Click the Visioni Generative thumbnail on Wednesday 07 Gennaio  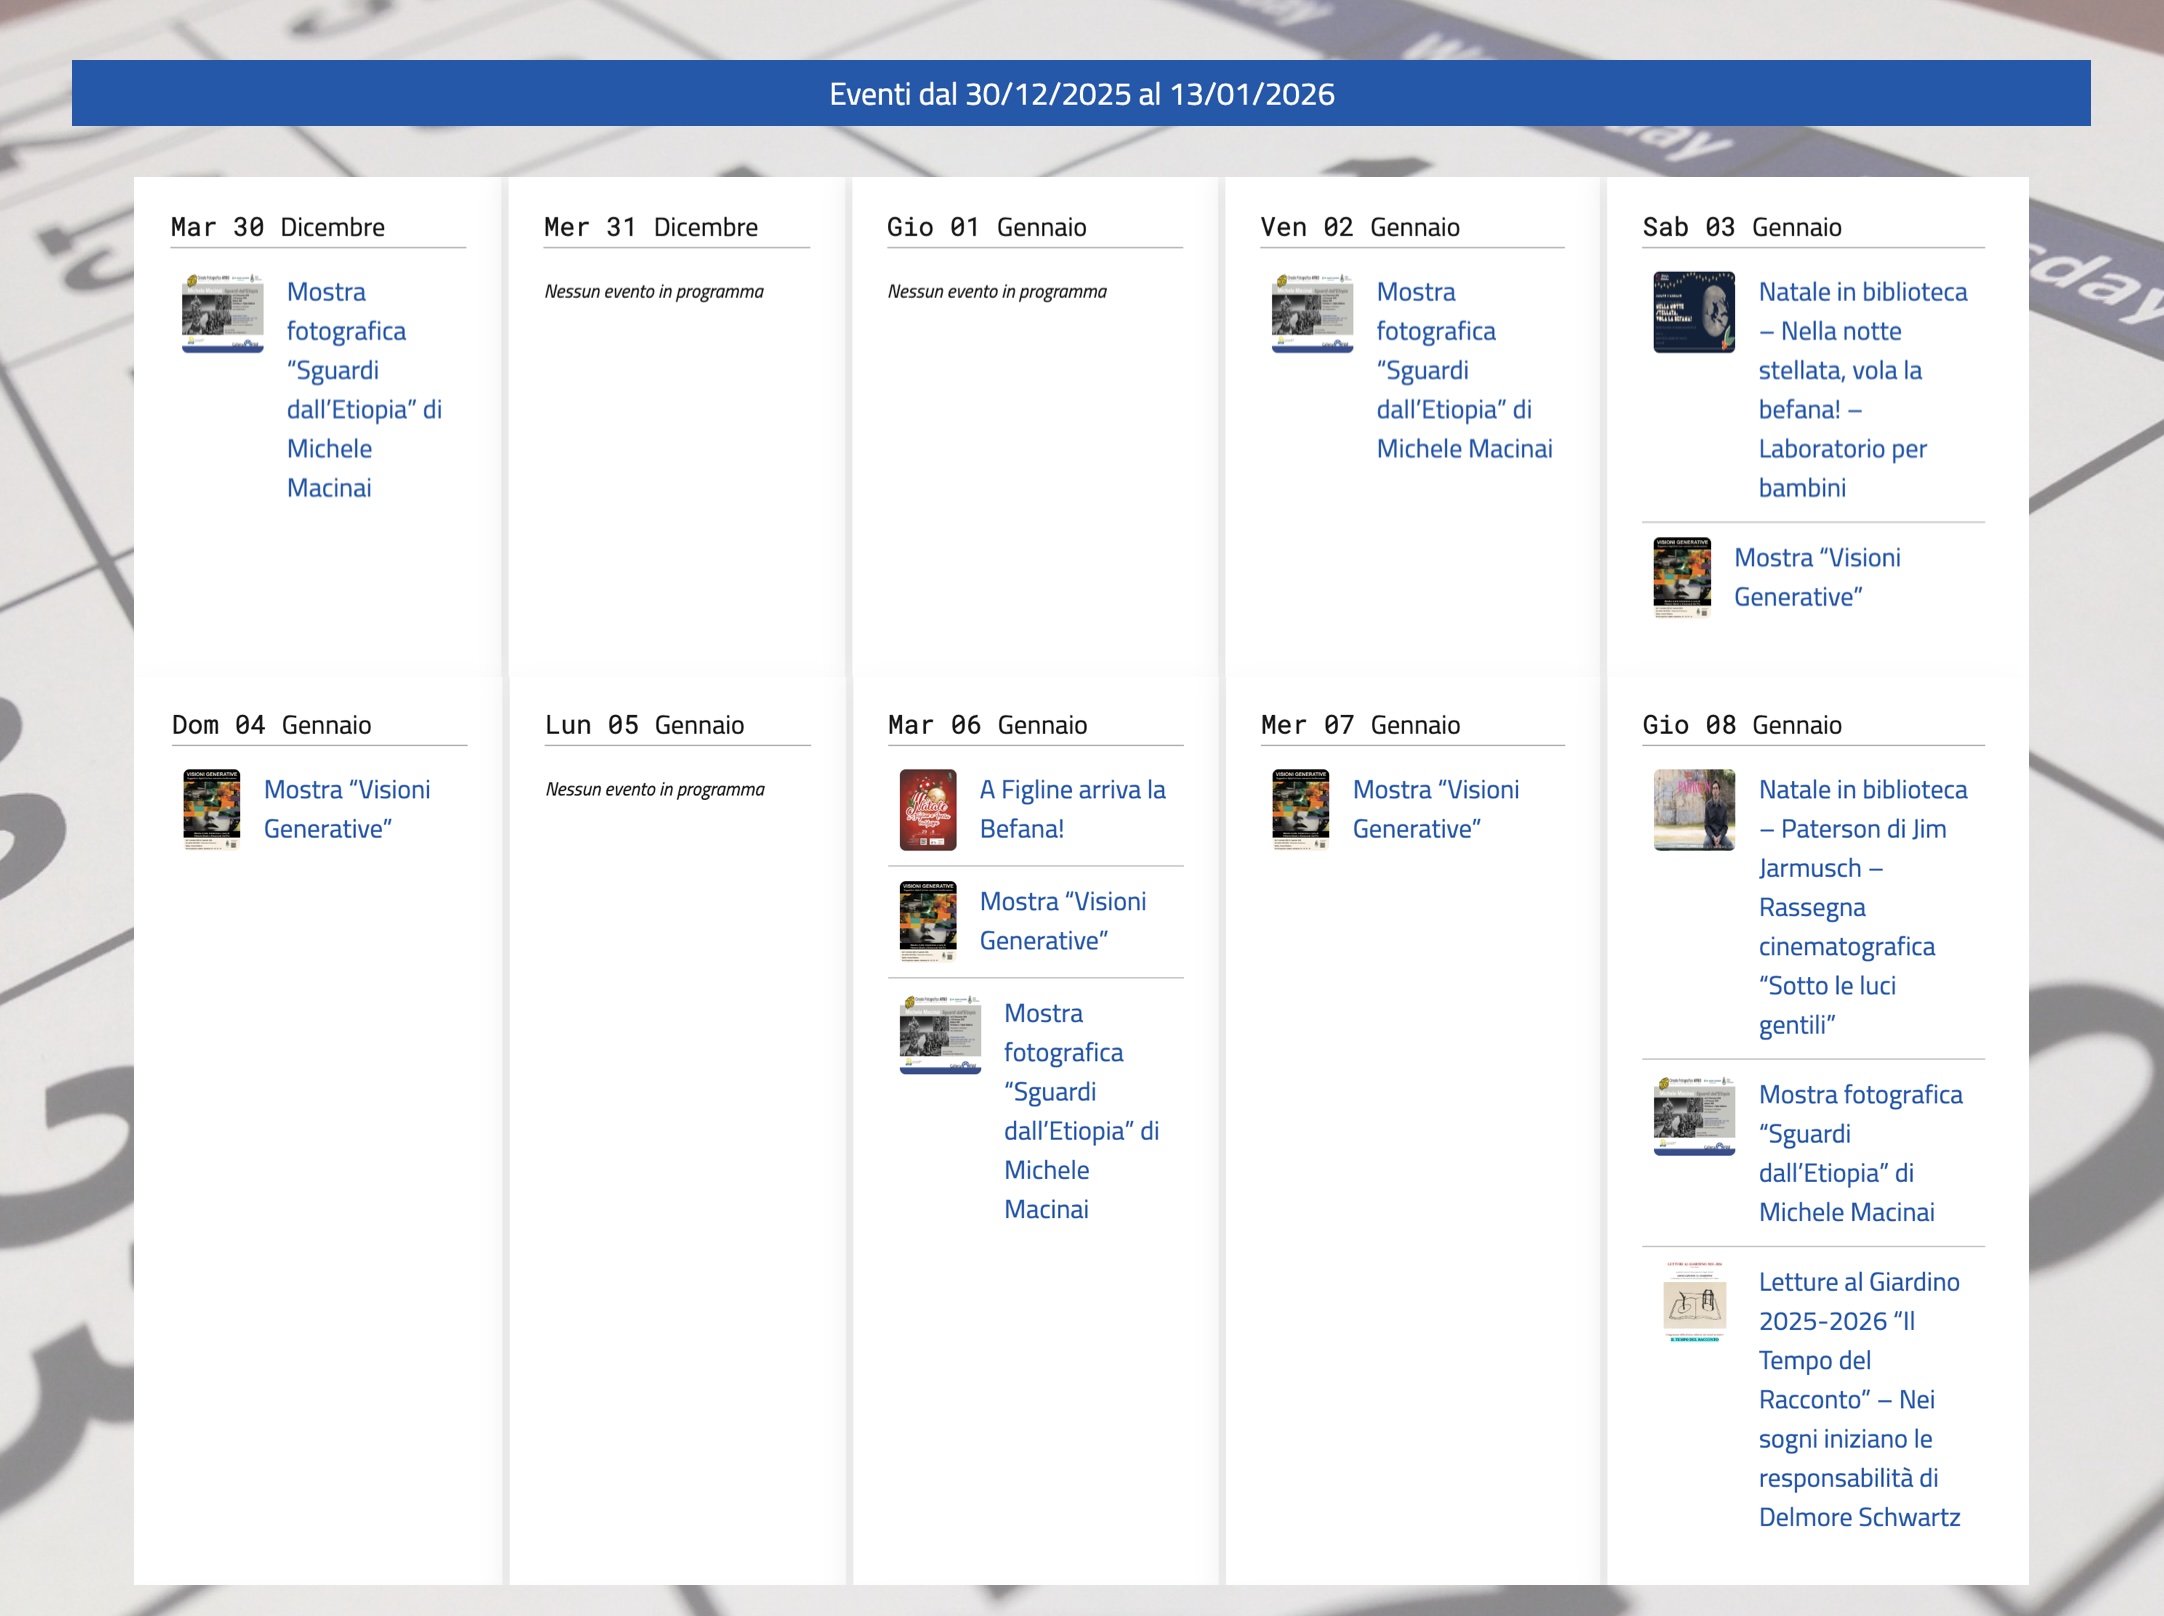(1300, 810)
